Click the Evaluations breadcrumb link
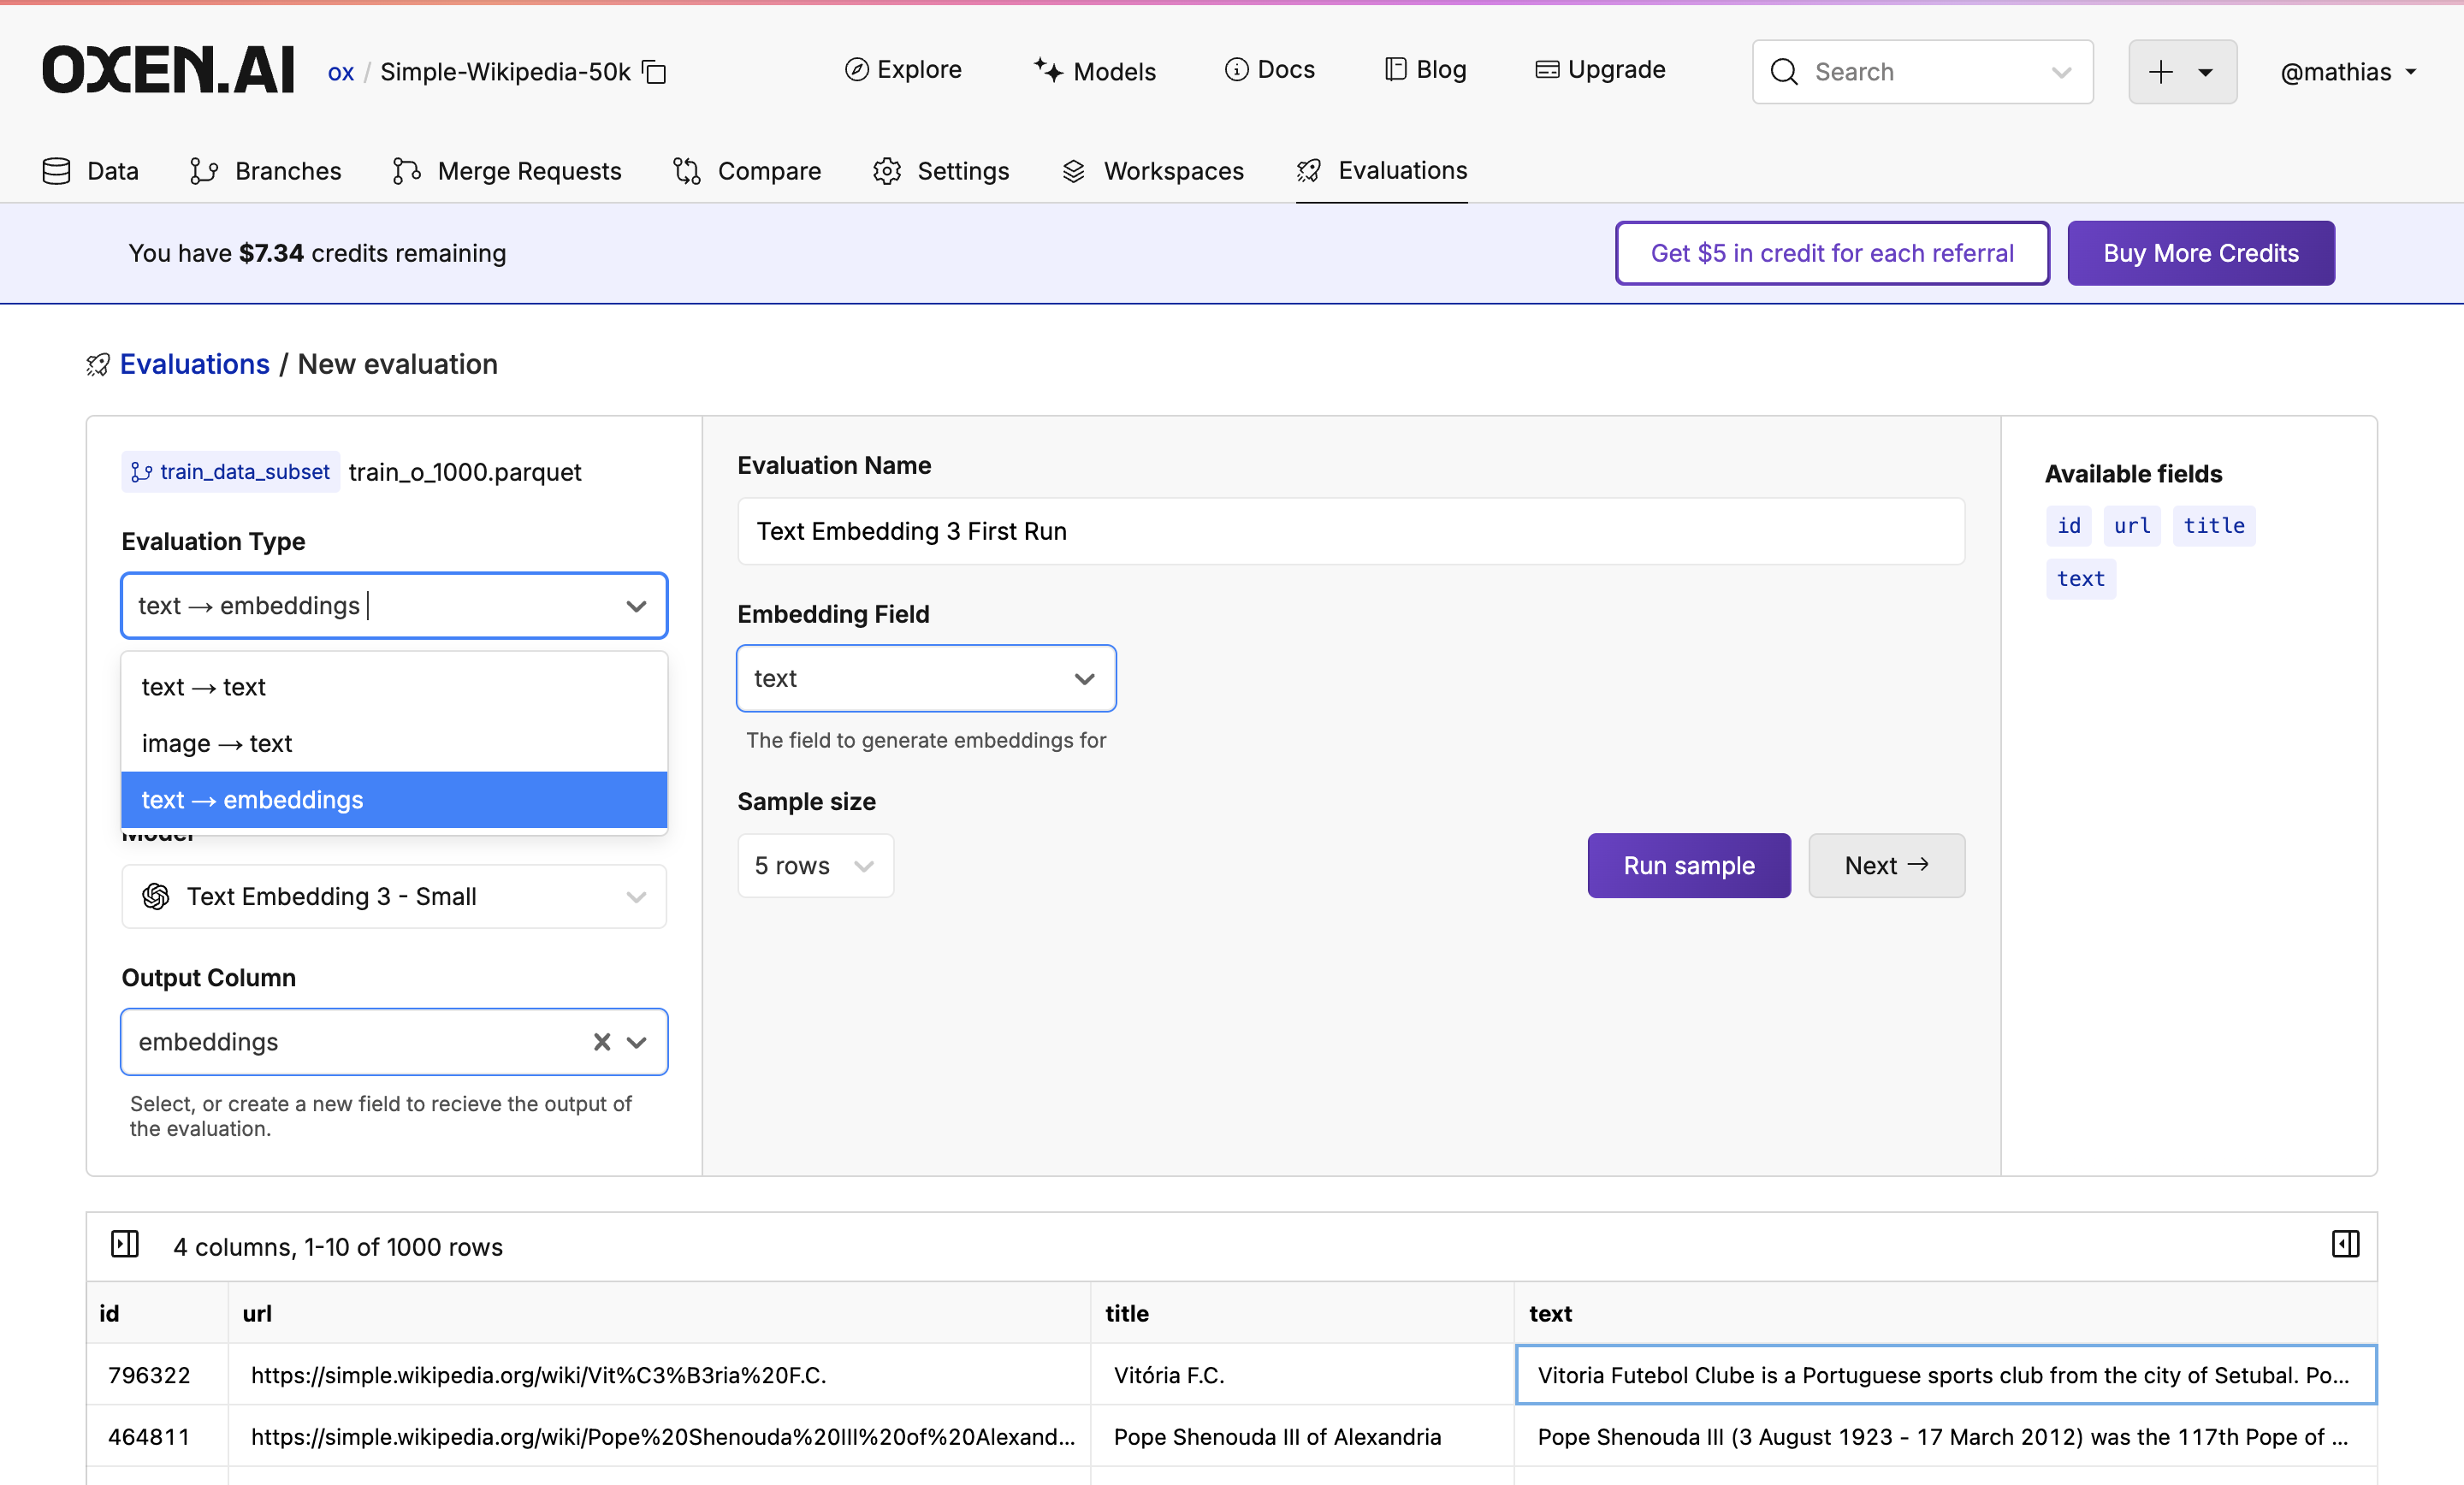 click(194, 364)
